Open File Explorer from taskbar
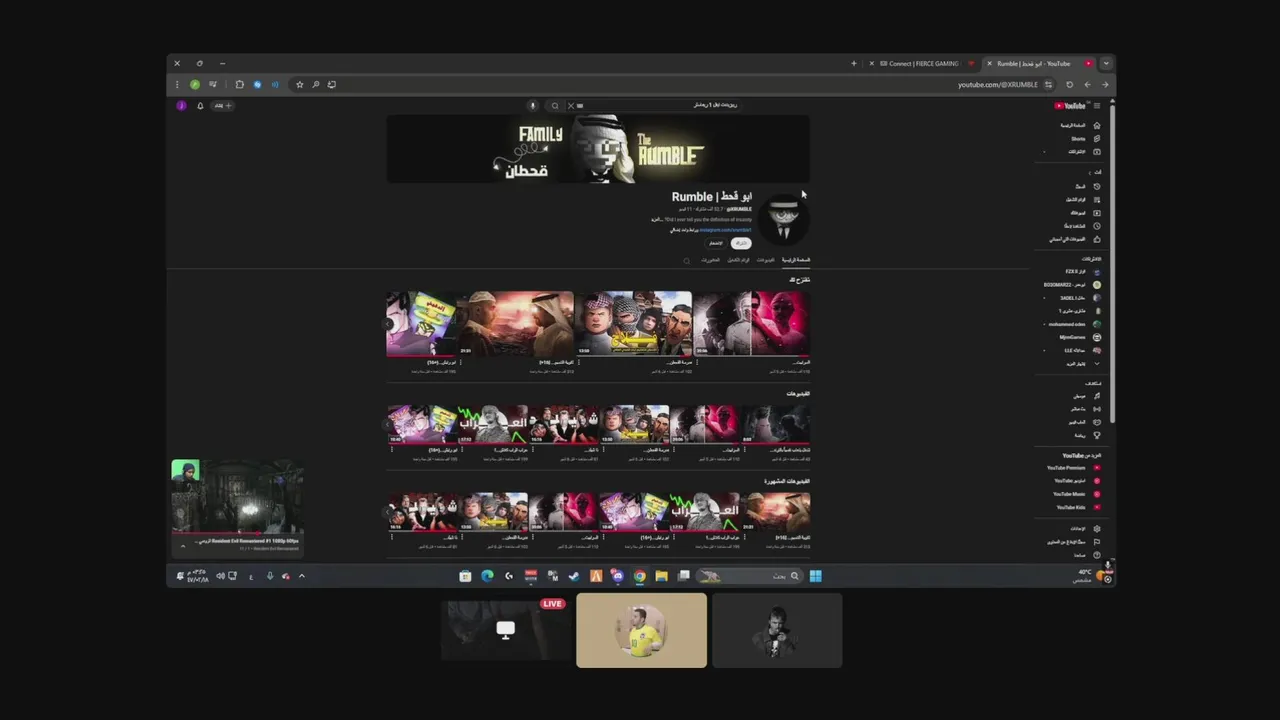This screenshot has width=1280, height=720. pos(662,576)
